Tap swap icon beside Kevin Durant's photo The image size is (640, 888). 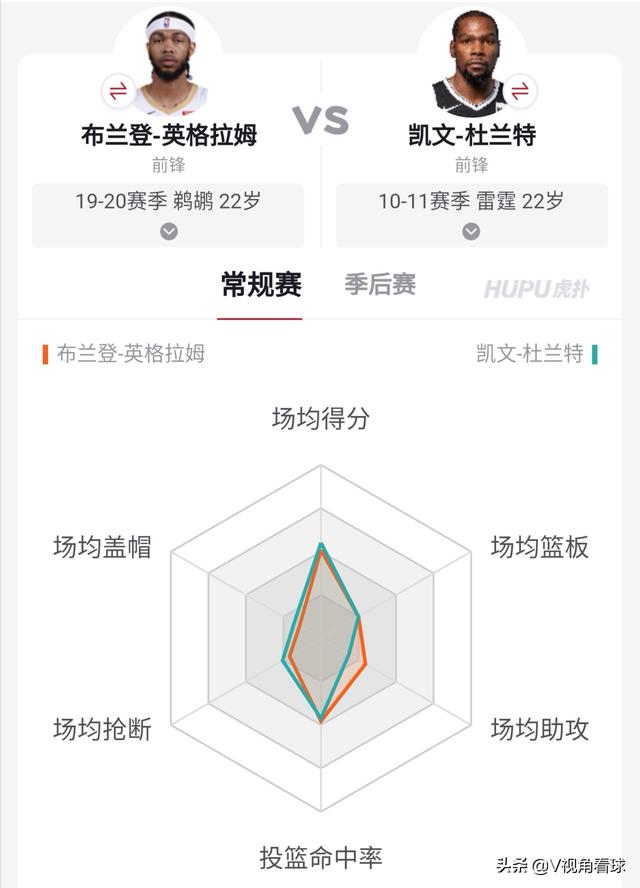tap(520, 91)
